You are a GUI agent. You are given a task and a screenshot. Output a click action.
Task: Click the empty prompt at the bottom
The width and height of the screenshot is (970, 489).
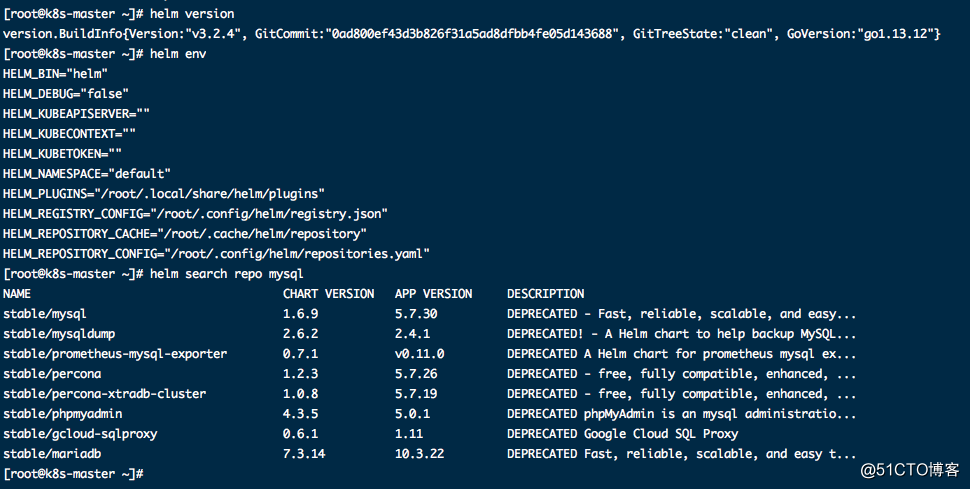pos(73,474)
